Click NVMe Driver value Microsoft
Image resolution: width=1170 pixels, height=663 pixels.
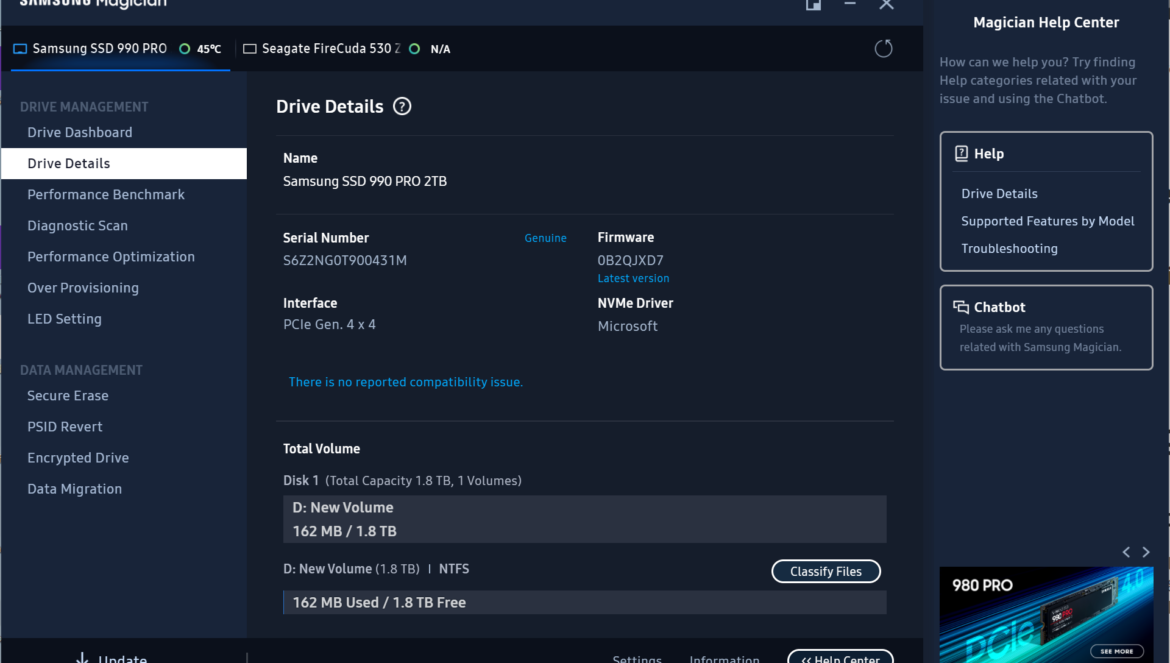click(x=628, y=326)
